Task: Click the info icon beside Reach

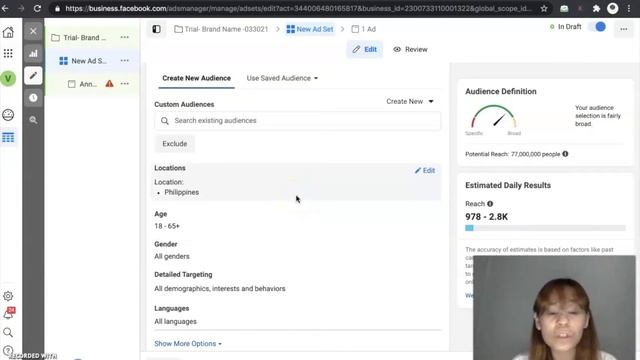Action: click(x=490, y=204)
